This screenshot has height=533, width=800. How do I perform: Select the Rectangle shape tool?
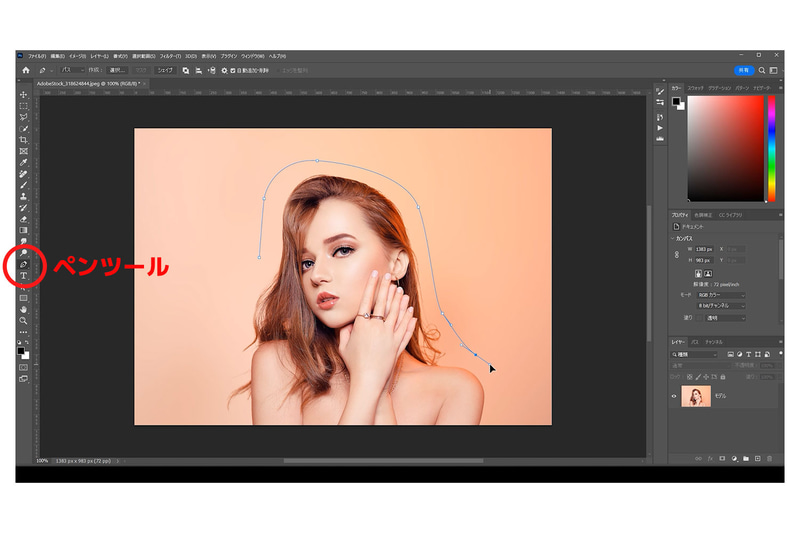point(23,298)
